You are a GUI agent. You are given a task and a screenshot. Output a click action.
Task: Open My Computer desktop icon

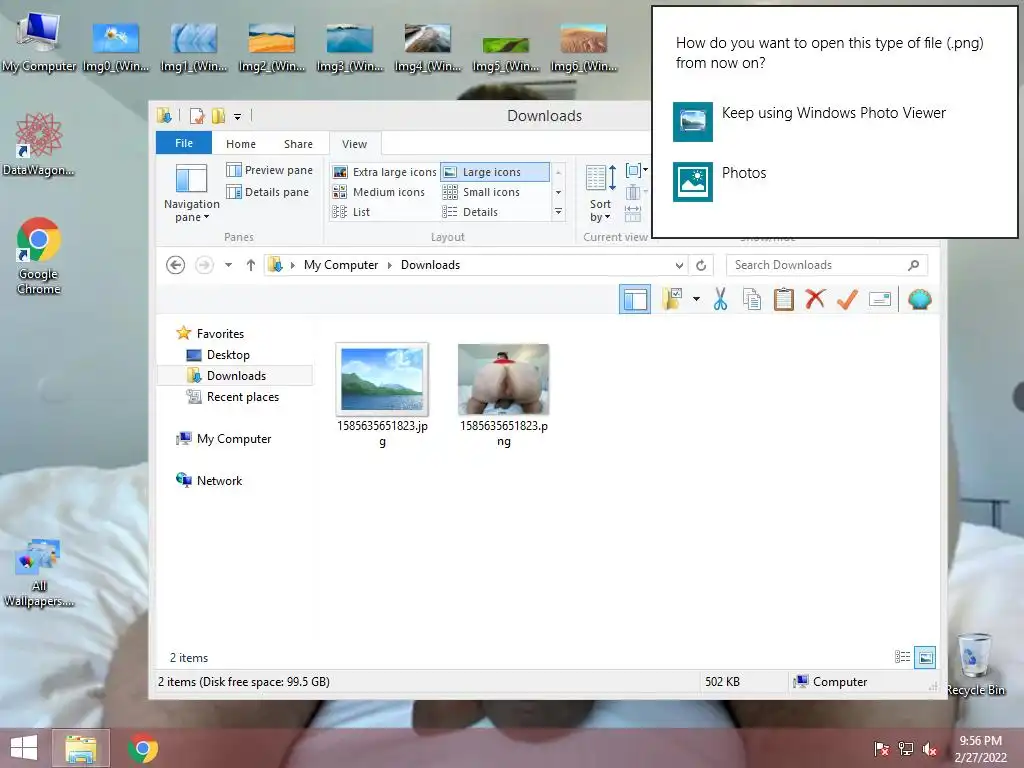click(39, 43)
